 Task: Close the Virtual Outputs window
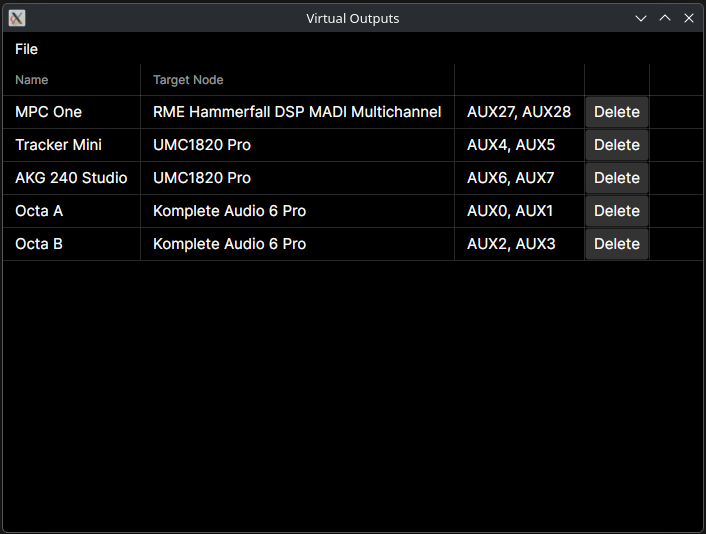point(689,18)
